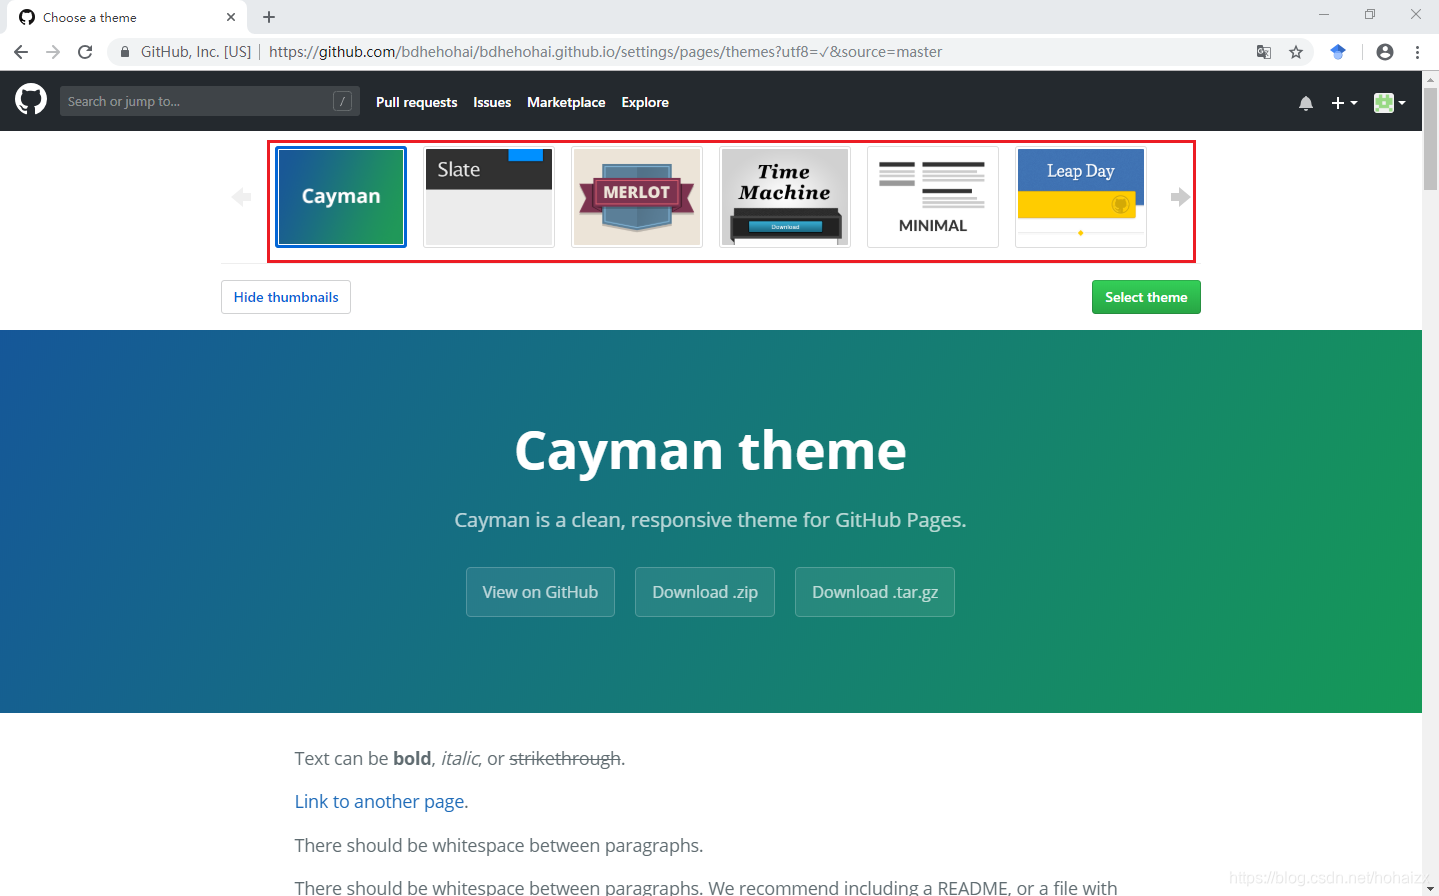Follow the Link to another page

[x=379, y=801]
